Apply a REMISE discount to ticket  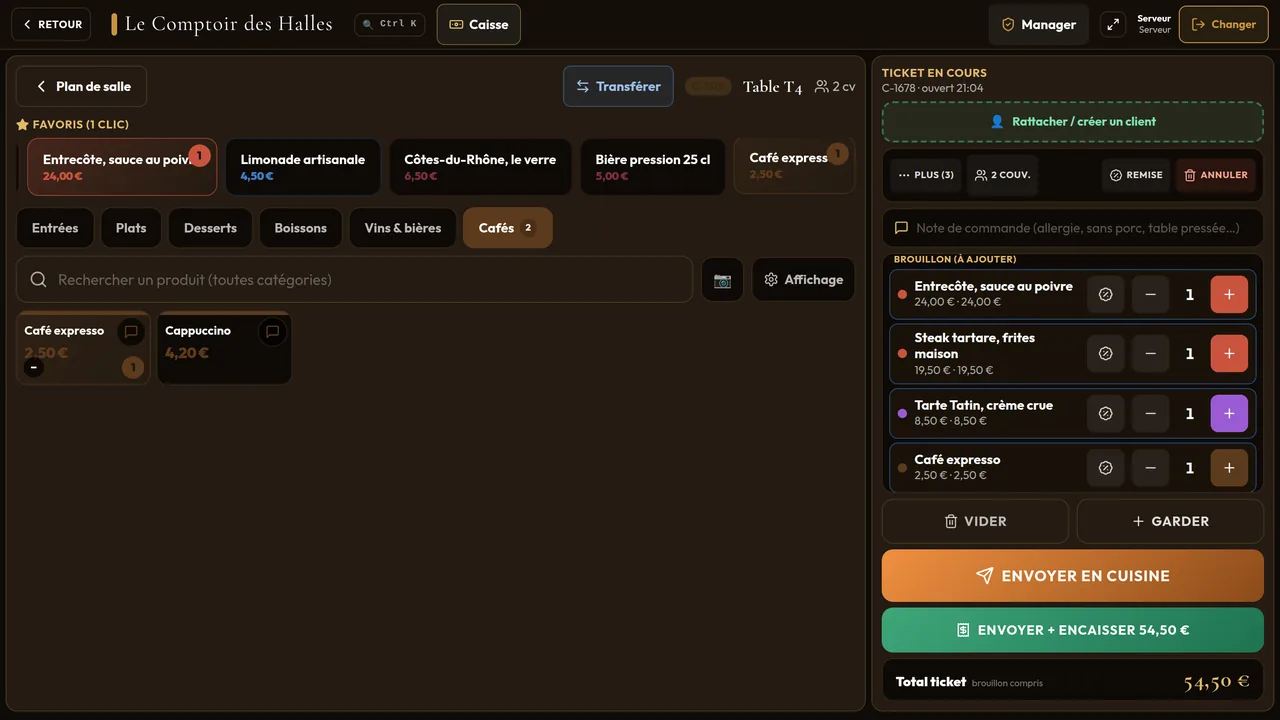pyautogui.click(x=1136, y=175)
